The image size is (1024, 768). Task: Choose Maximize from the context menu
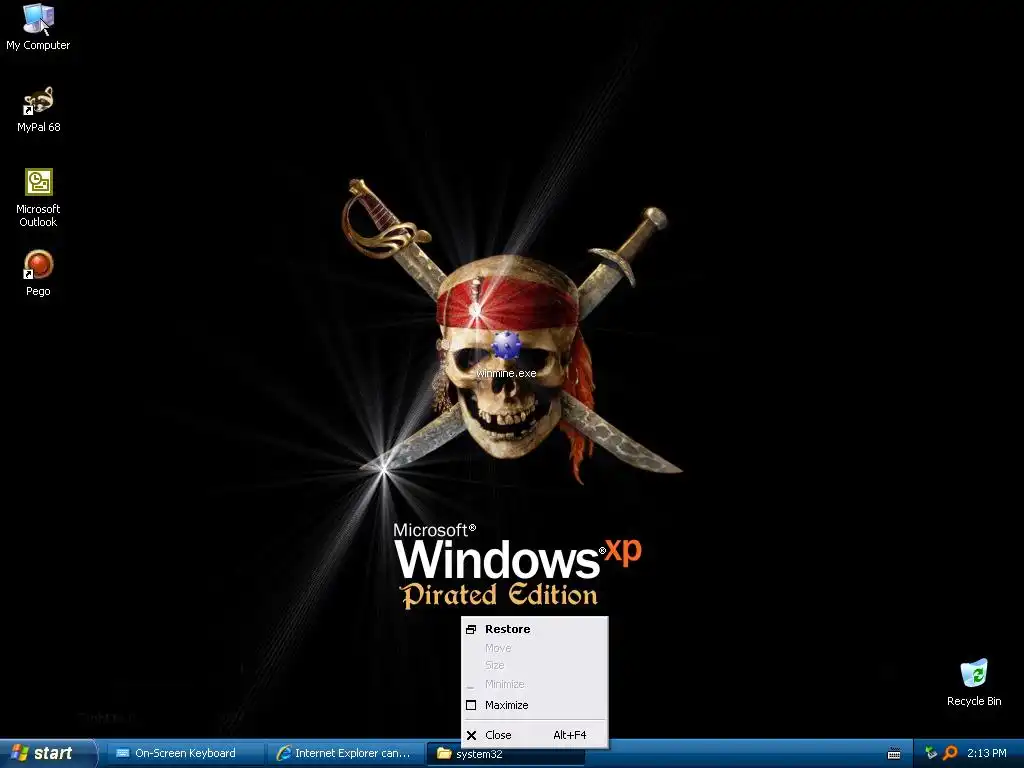[534, 705]
